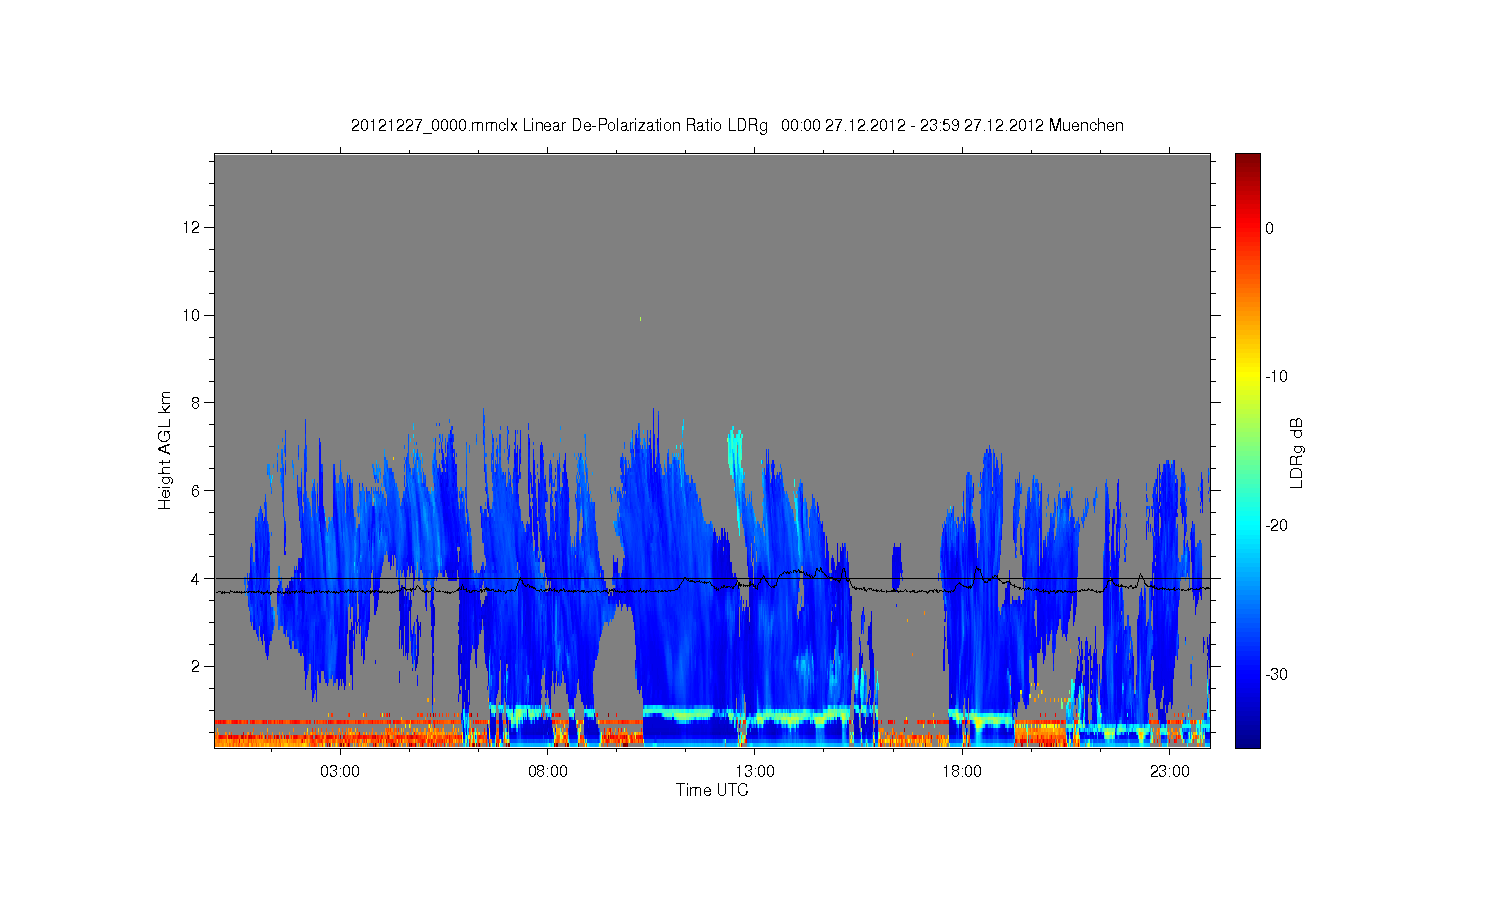Click the 13:00 time tick label
This screenshot has height=900, width=1500.
click(755, 772)
